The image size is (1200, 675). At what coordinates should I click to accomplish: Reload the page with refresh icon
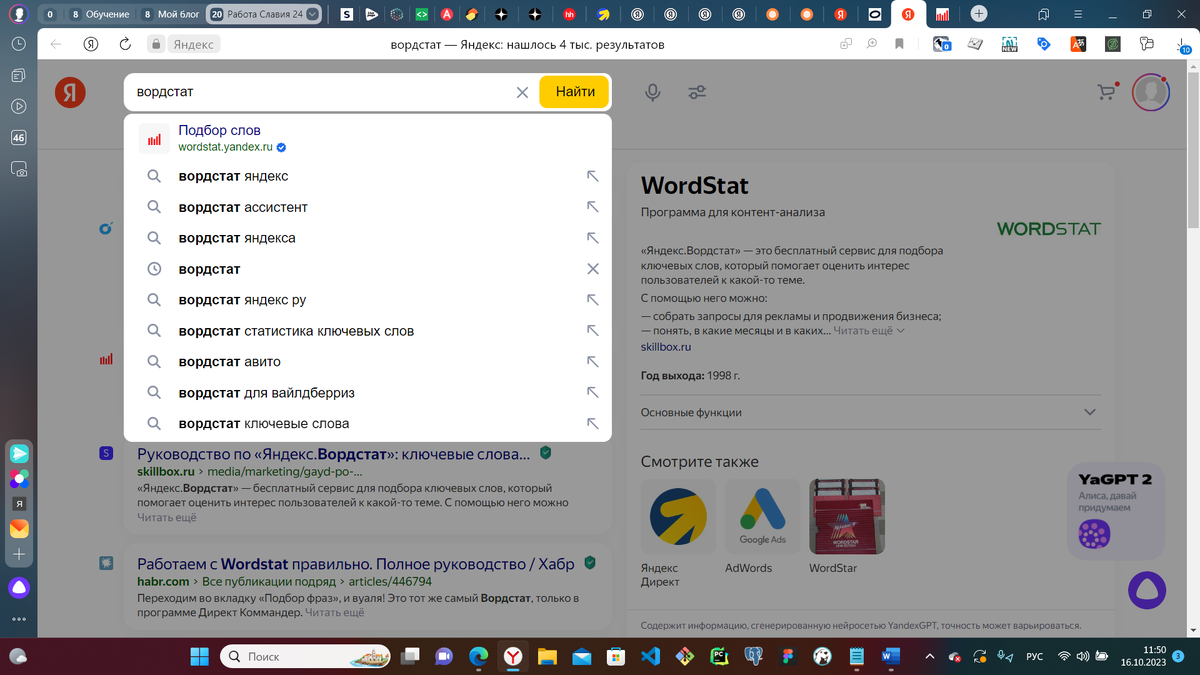(125, 44)
